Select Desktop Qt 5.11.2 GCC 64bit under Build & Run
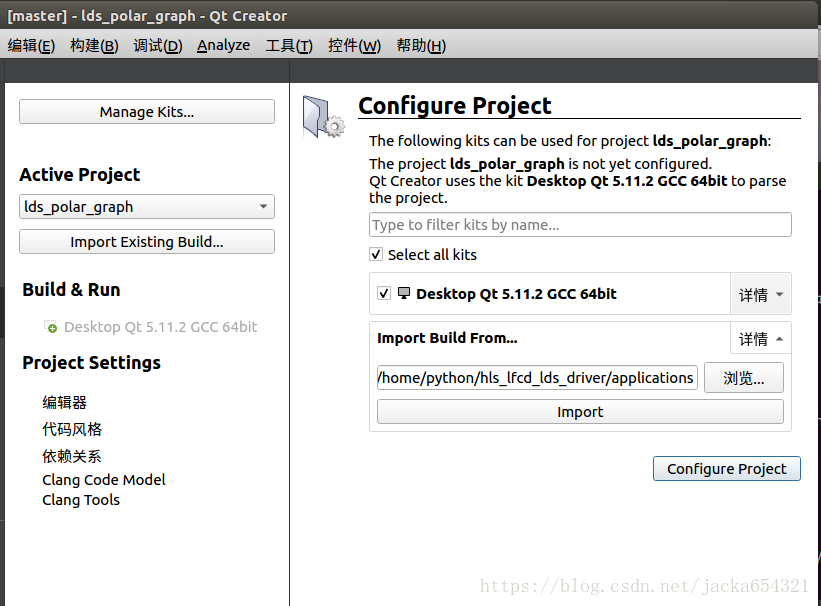Image resolution: width=821 pixels, height=606 pixels. 160,327
